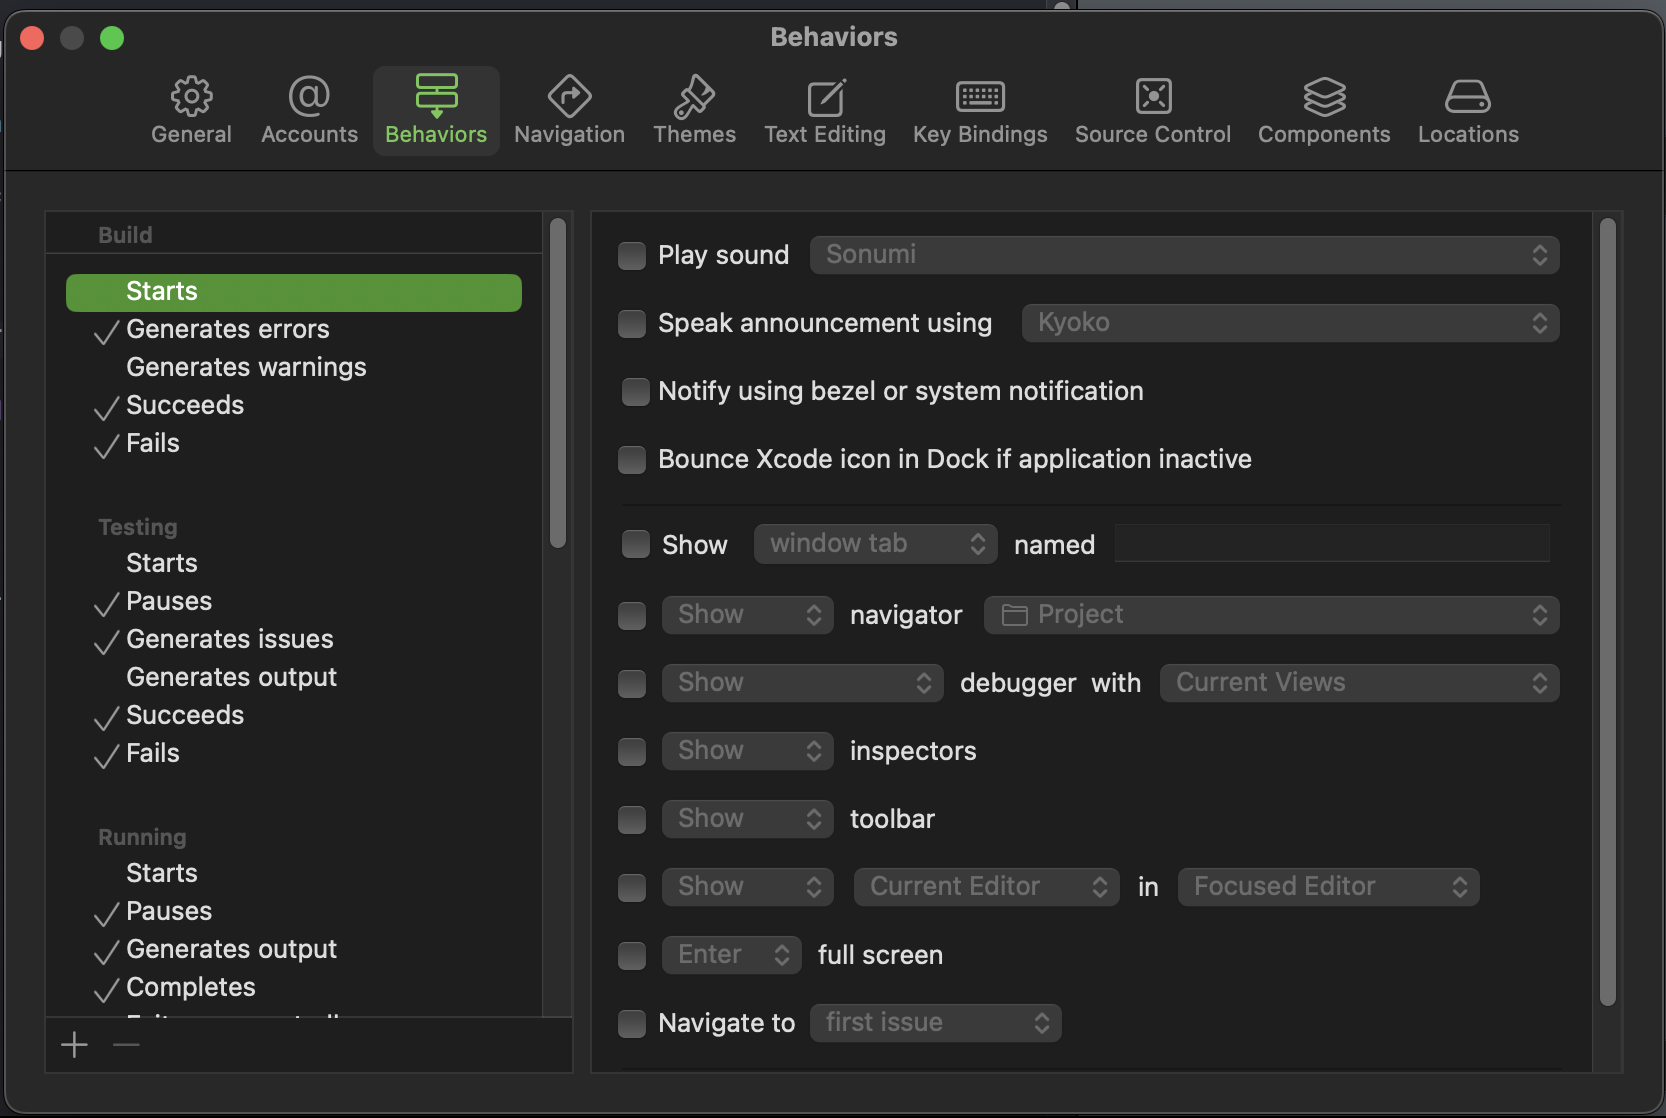Tick Bounce Xcode icon in Dock checkbox

tap(632, 460)
